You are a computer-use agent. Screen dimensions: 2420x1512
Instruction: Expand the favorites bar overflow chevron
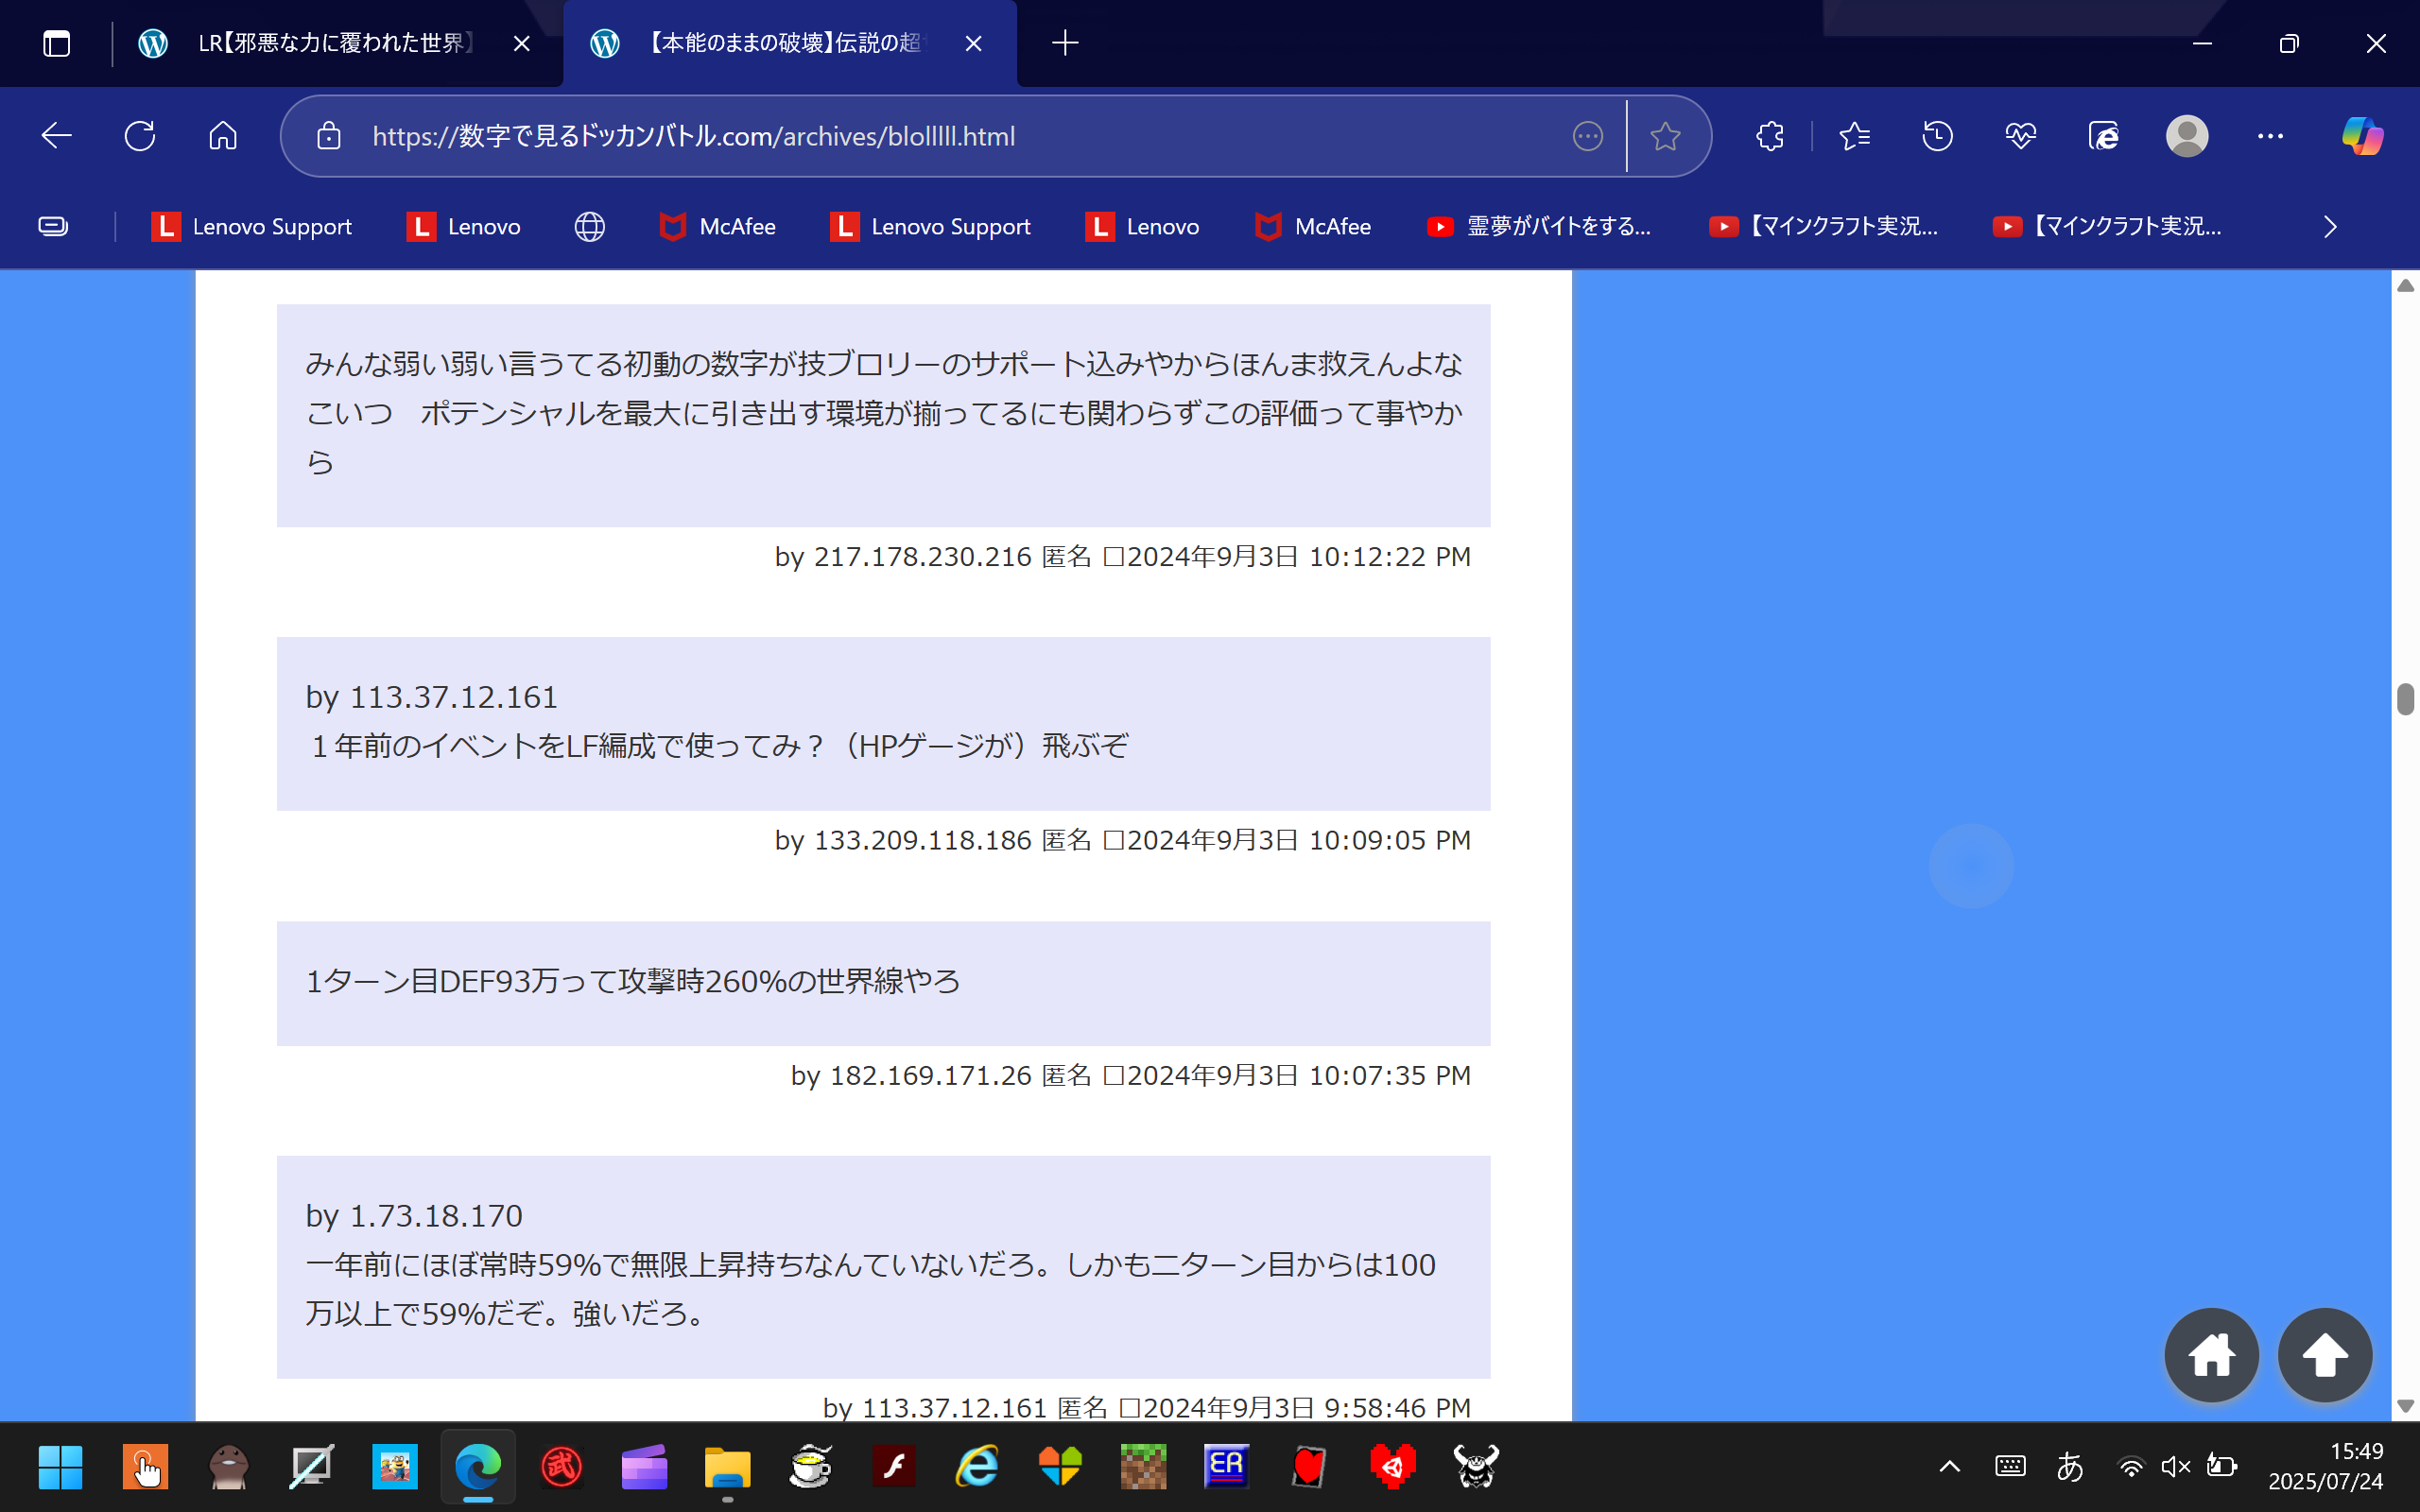(2330, 227)
